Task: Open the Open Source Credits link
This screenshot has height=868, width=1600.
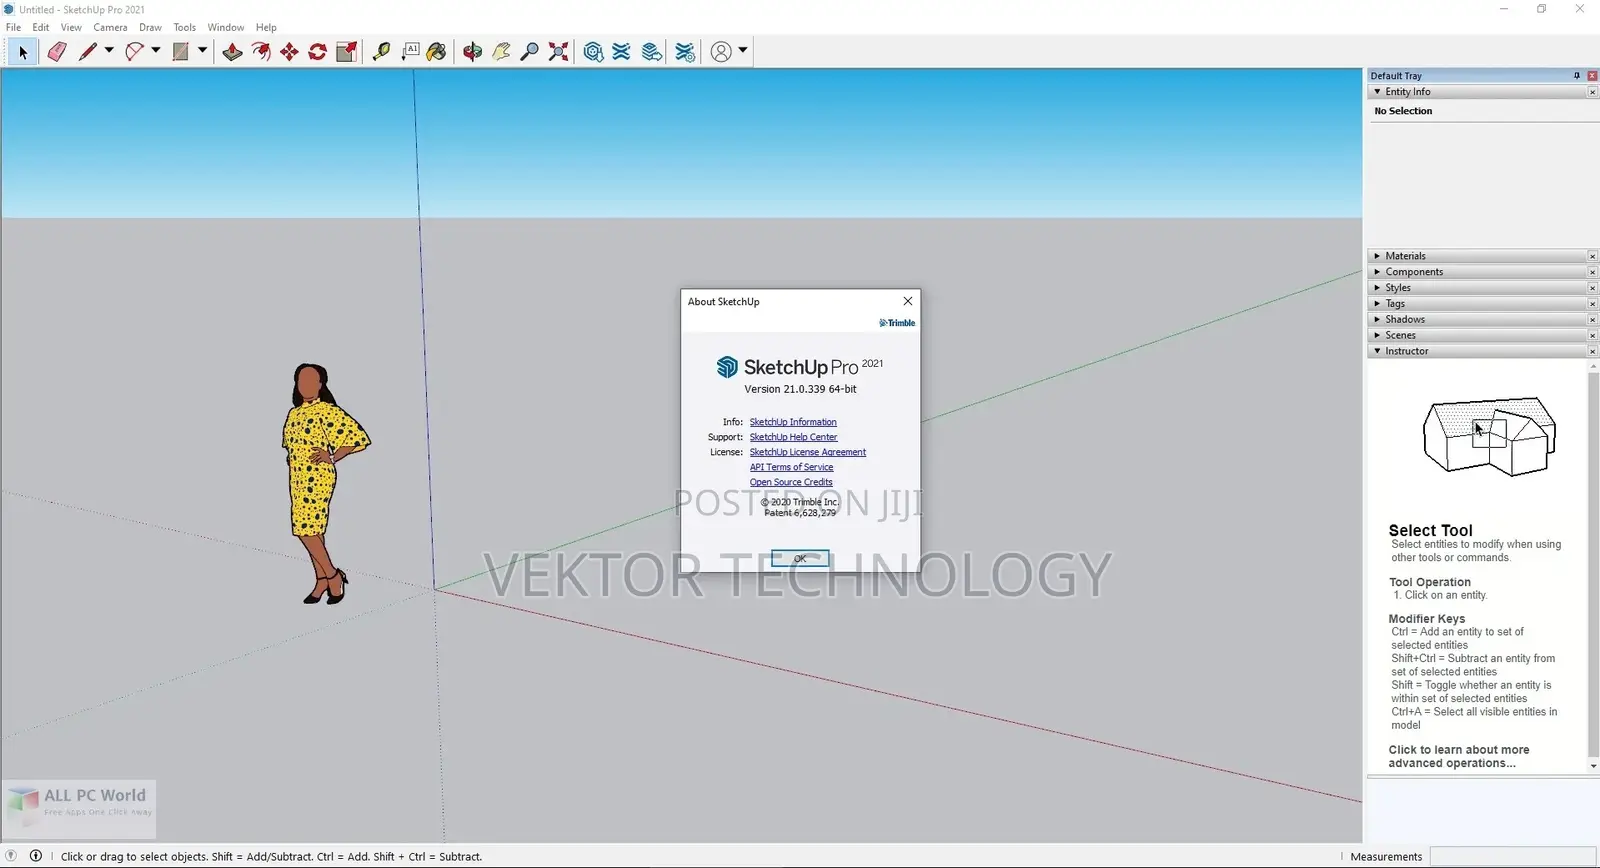Action: (x=791, y=482)
